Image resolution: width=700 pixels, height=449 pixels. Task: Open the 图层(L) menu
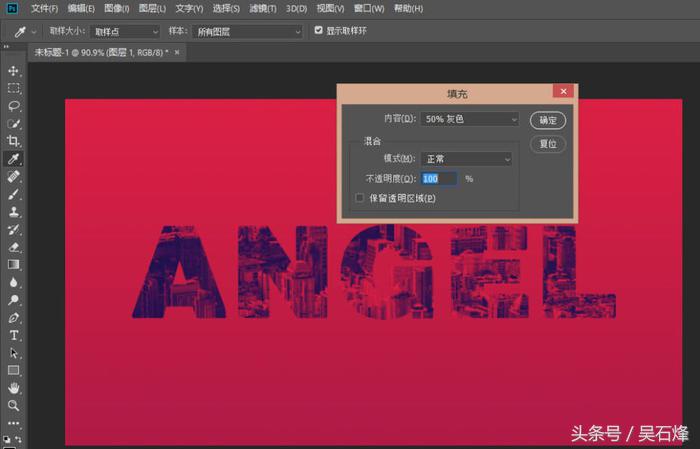152,8
